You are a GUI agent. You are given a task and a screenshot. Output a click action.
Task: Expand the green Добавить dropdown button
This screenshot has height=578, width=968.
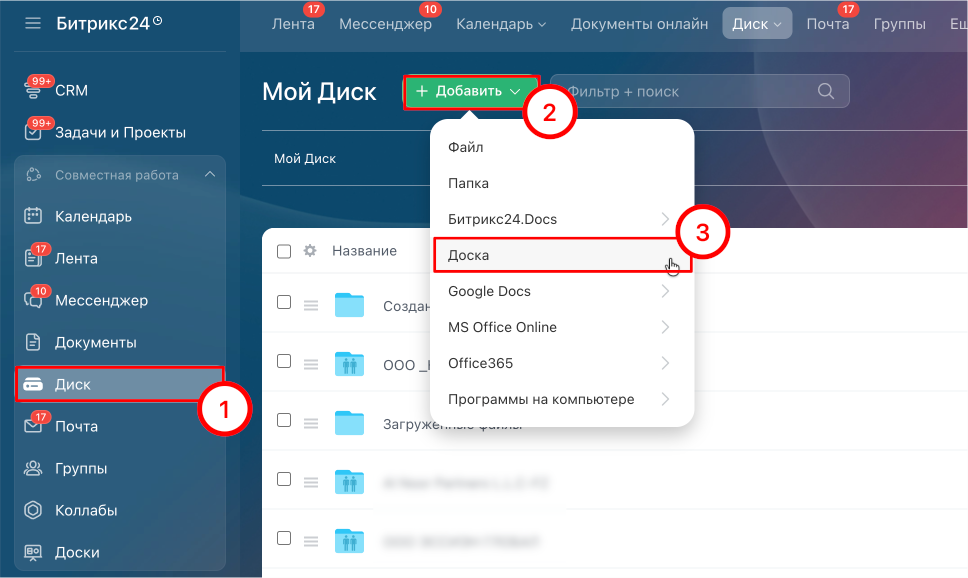[x=470, y=91]
